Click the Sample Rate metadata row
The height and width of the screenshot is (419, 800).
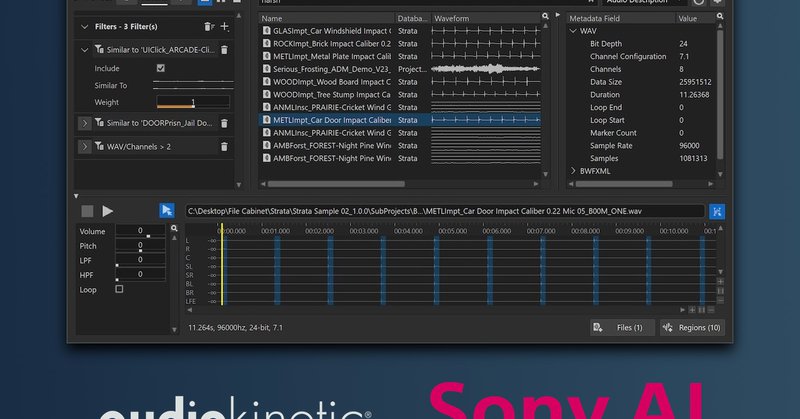click(x=641, y=145)
